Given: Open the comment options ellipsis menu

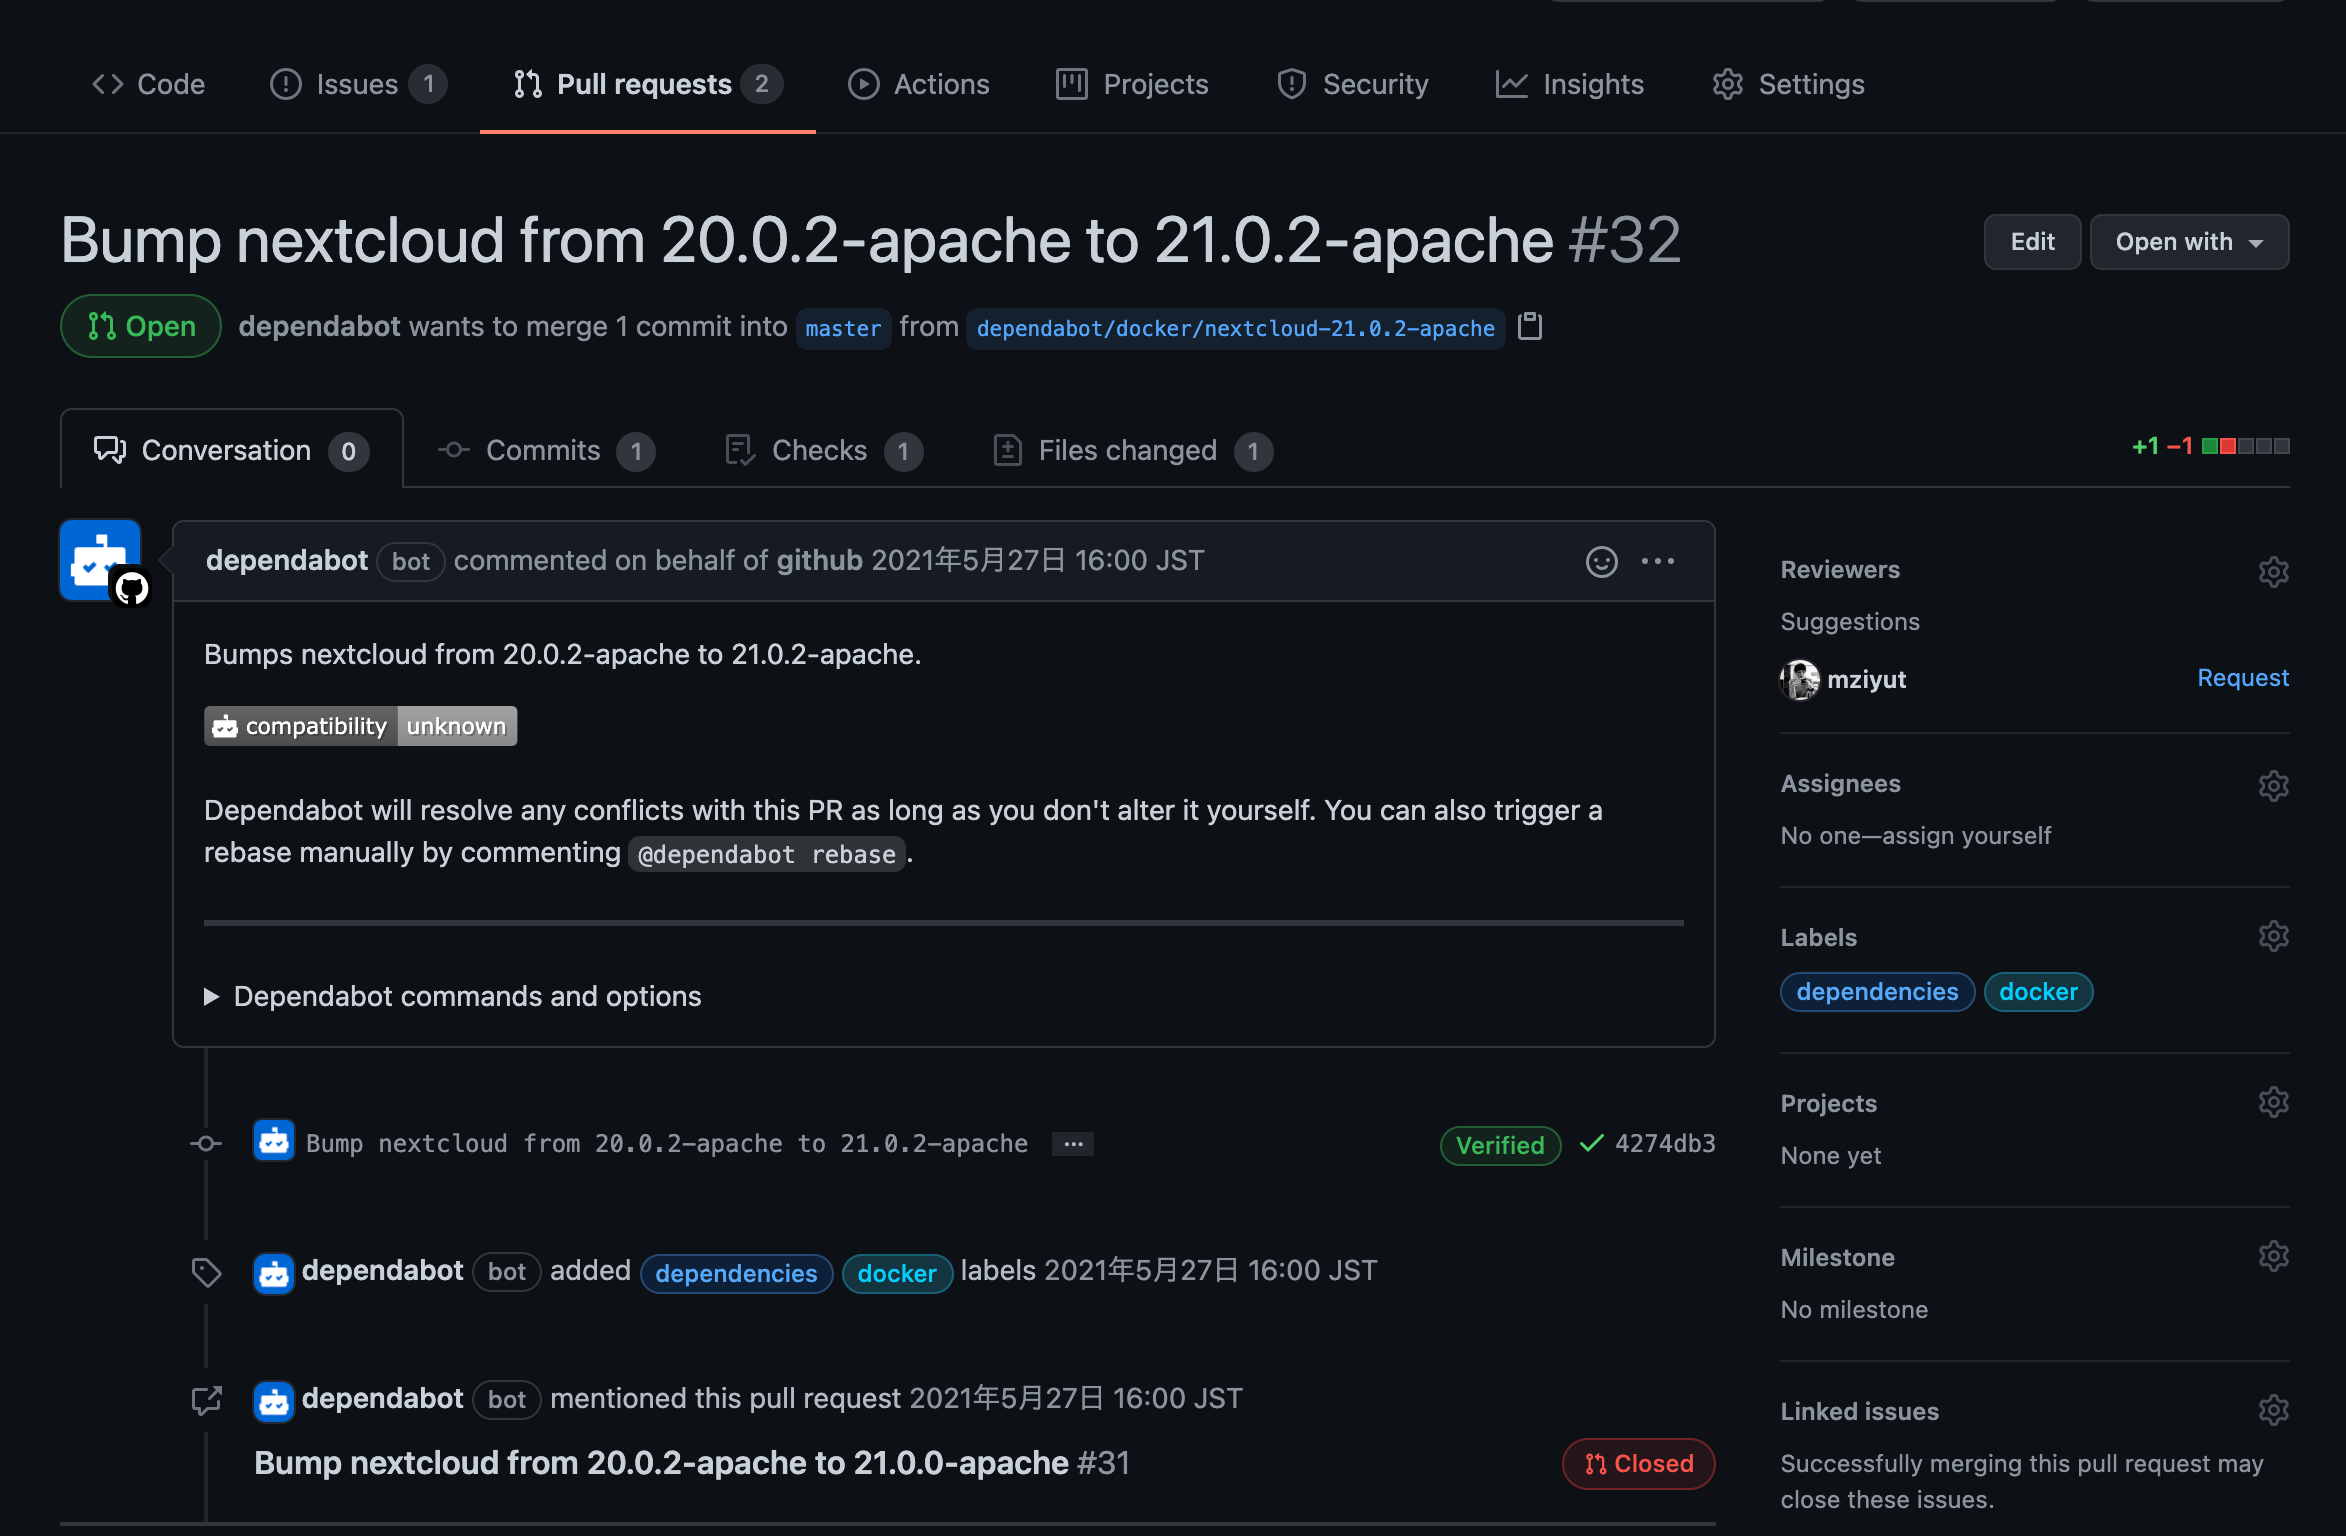Looking at the screenshot, I should [1657, 561].
